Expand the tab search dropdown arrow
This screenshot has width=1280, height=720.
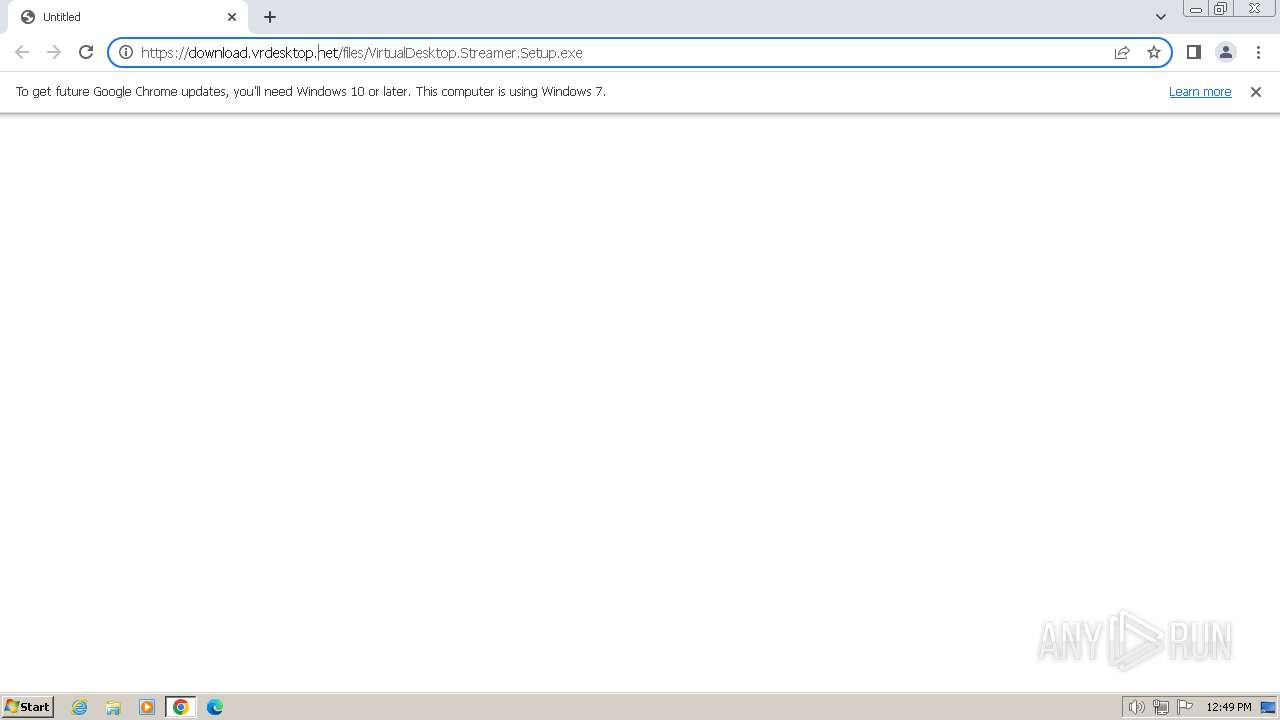[x=1161, y=17]
